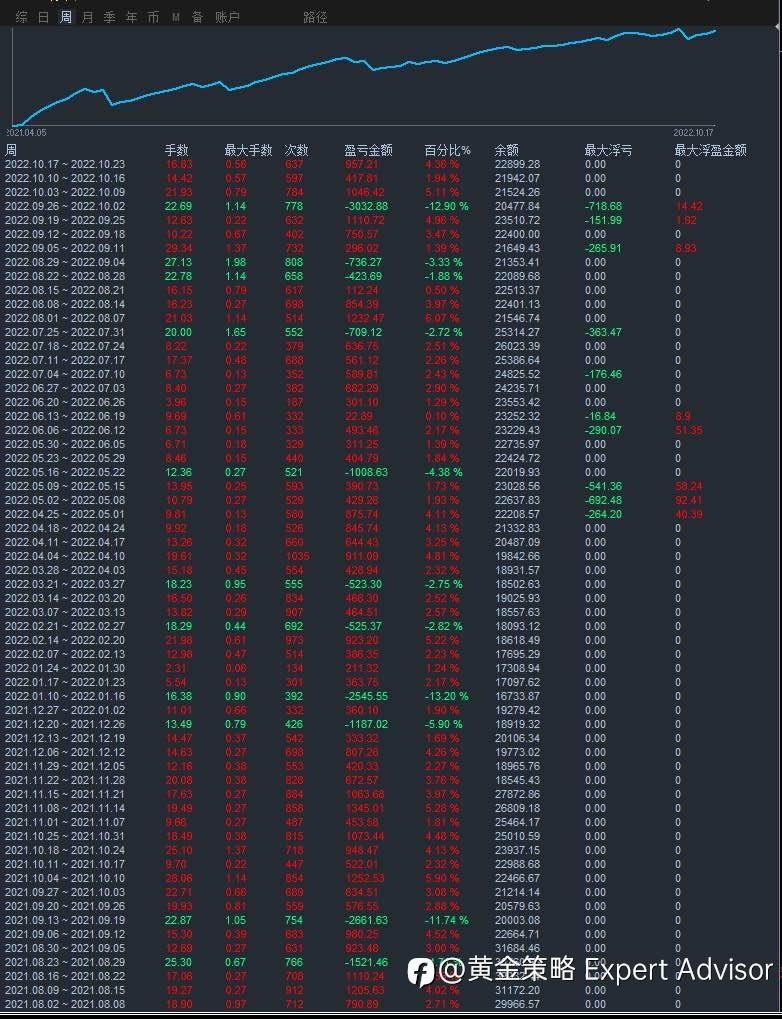Click the loss value -2545.55
782x1019 pixels.
pyautogui.click(x=367, y=696)
